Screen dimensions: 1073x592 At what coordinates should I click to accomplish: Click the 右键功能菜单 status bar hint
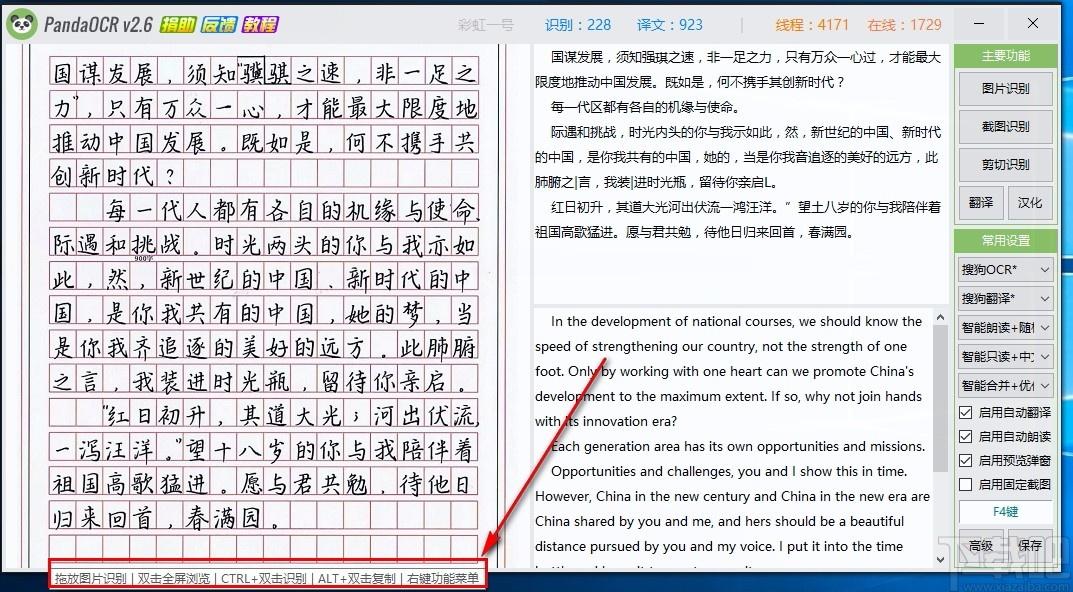[443, 578]
